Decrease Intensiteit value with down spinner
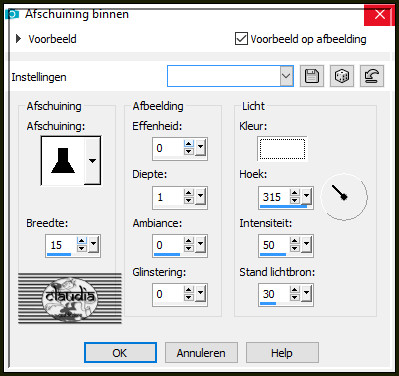The image size is (399, 376). point(295,249)
